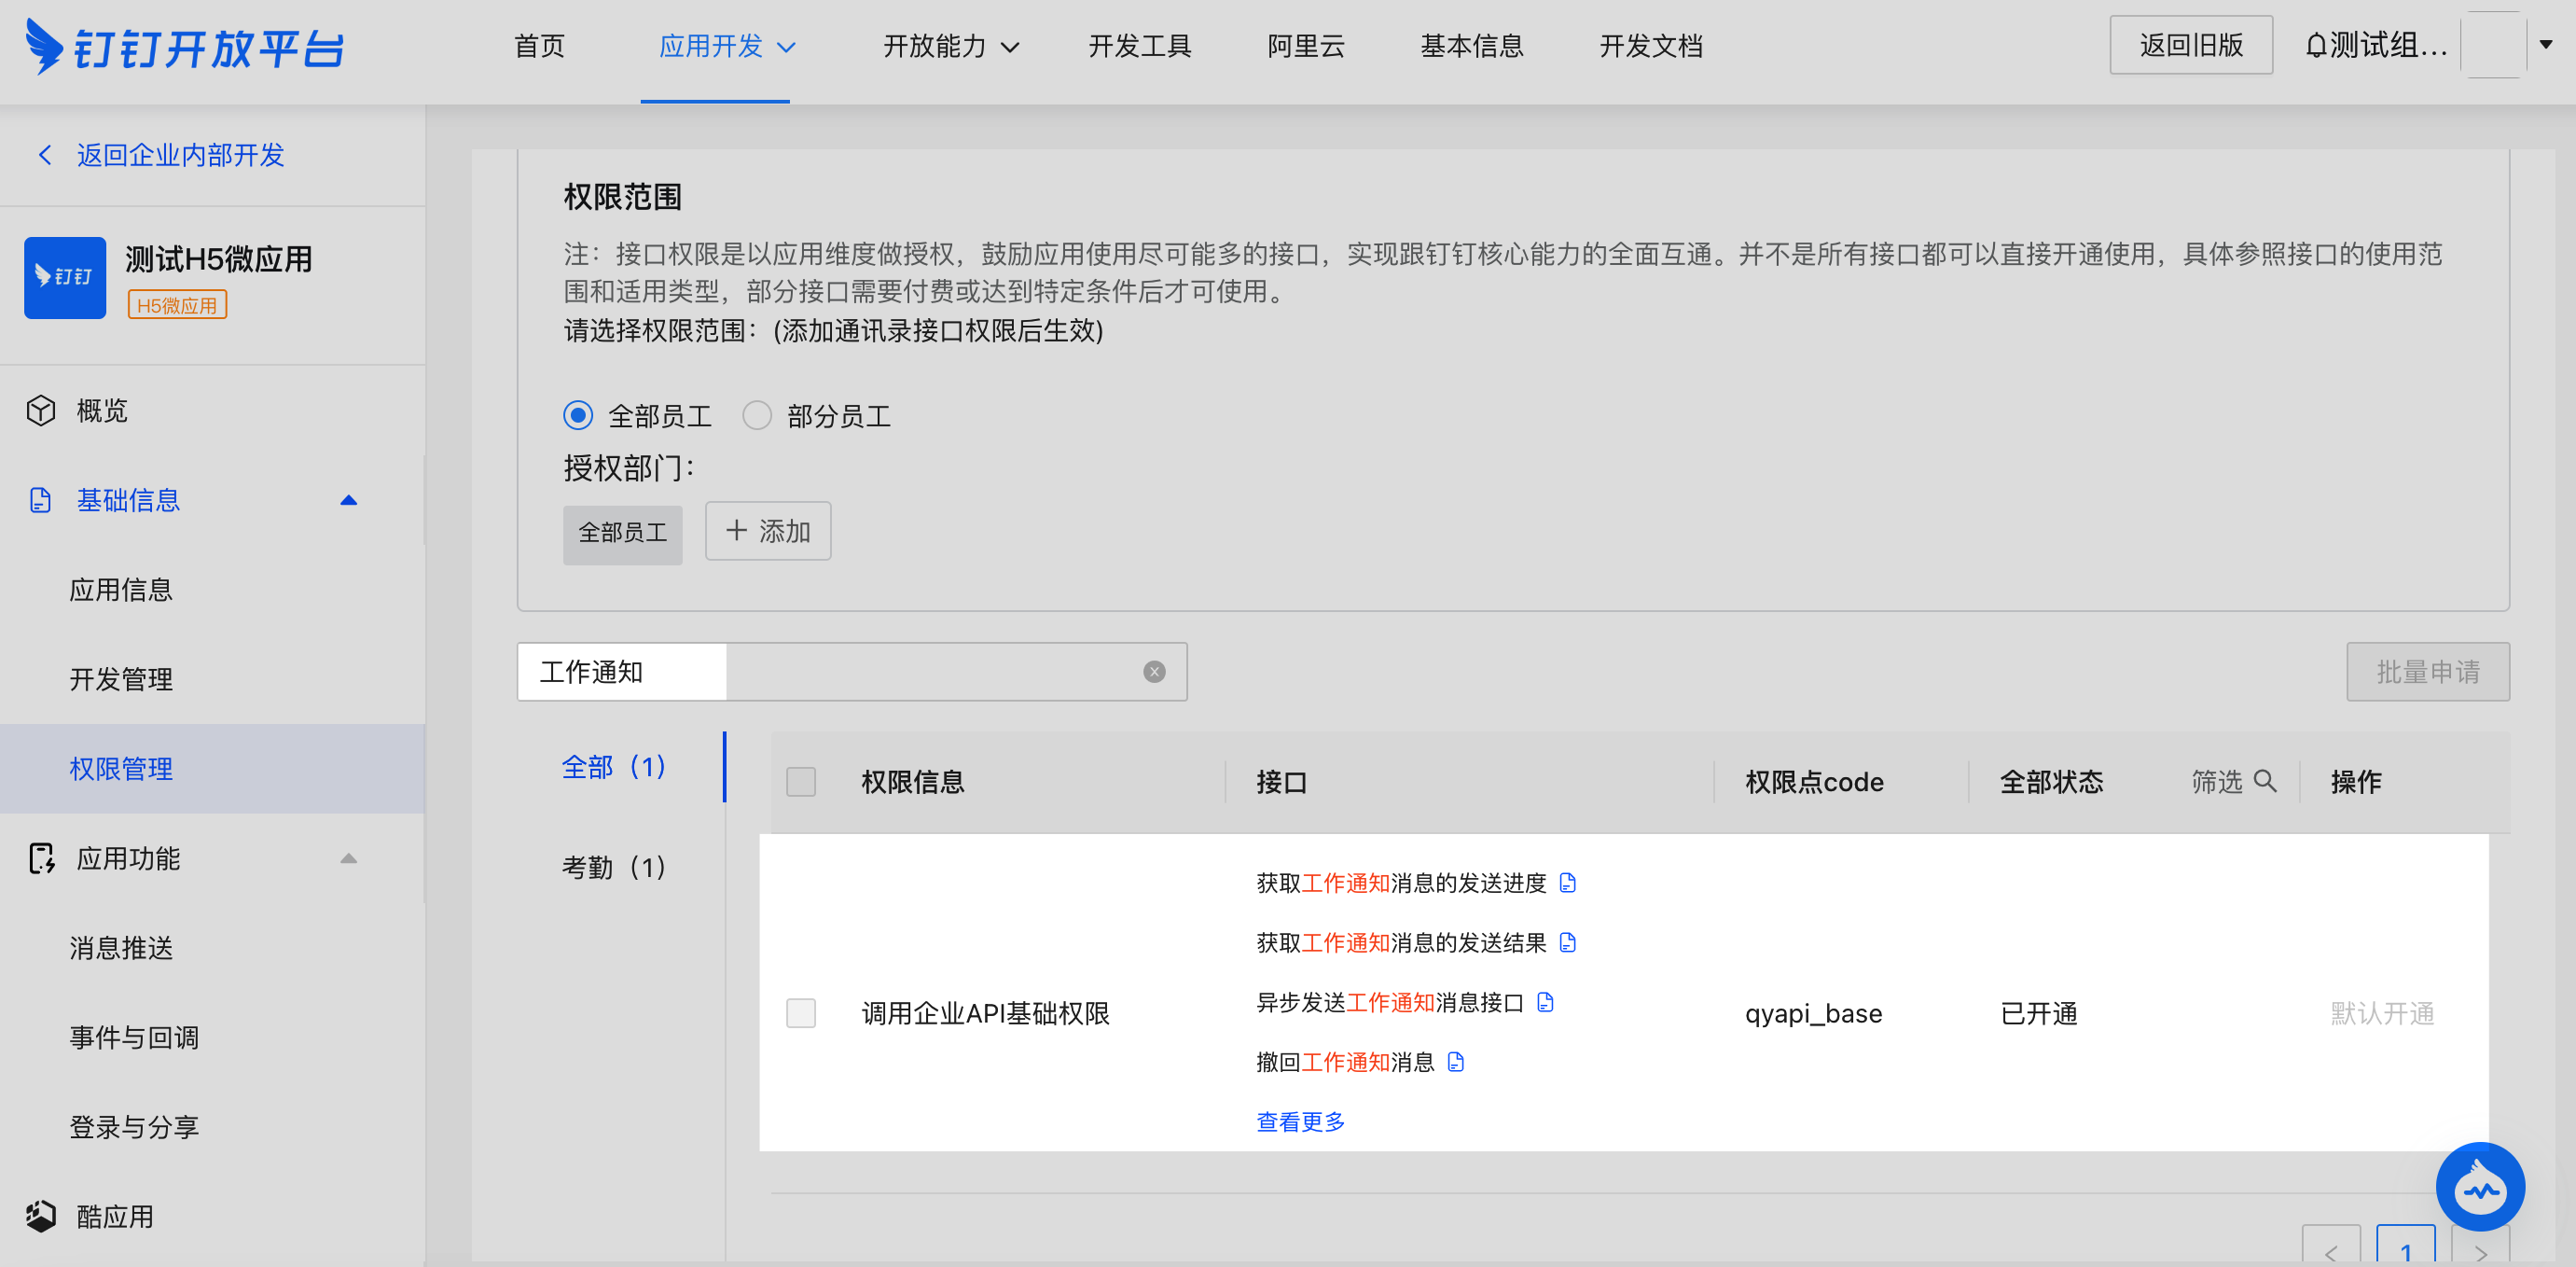Viewport: 2576px width, 1267px height.
Task: Click the 测试组... organization name
Action: coord(2388,46)
